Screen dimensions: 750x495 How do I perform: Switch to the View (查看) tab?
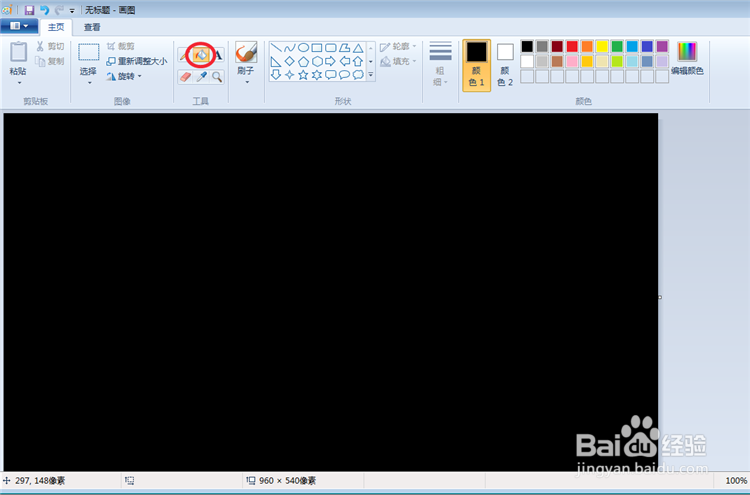click(x=92, y=27)
